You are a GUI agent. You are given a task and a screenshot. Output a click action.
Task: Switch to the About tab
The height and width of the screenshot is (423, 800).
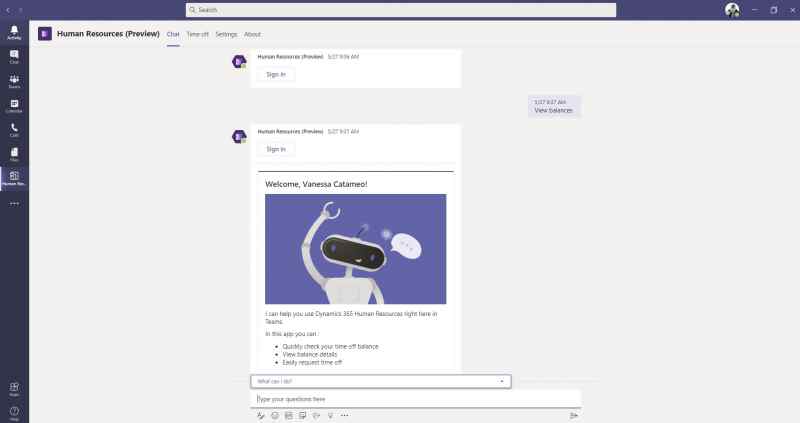tap(253, 34)
